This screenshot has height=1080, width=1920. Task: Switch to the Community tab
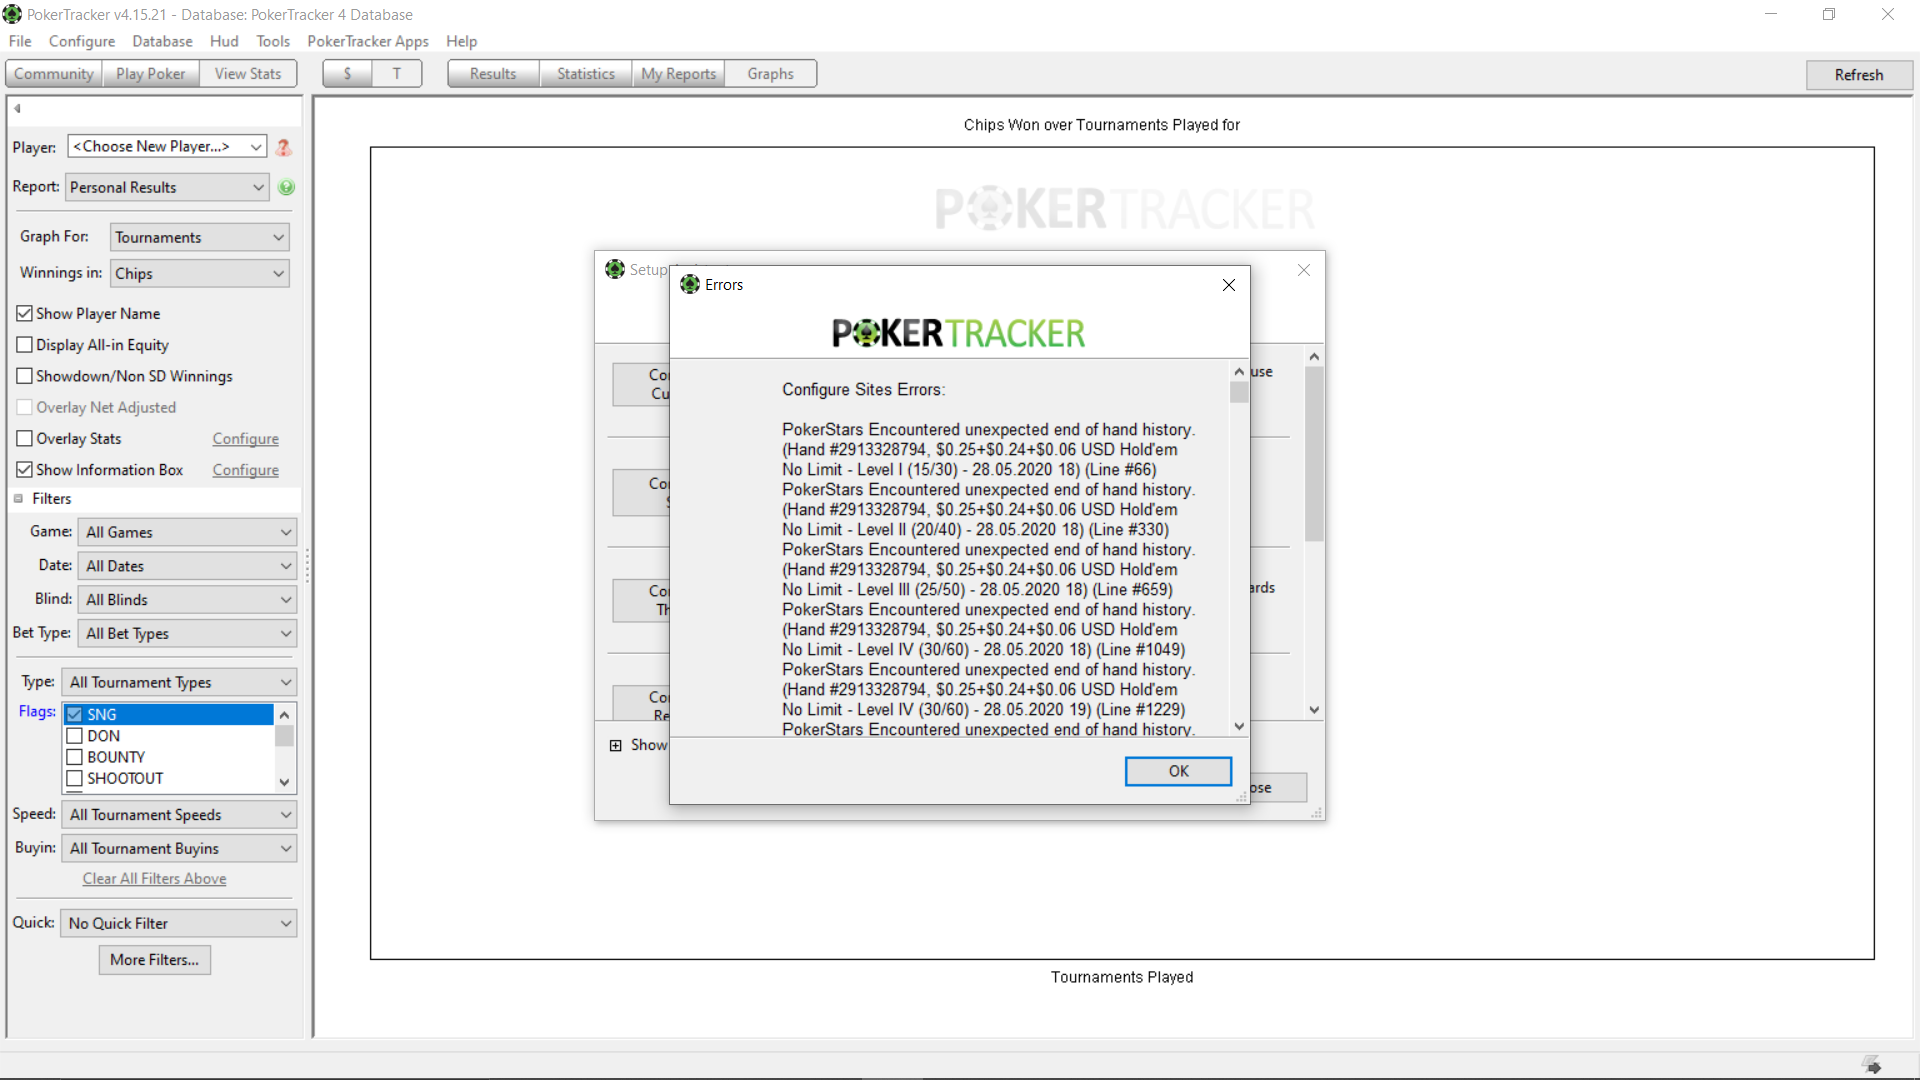[x=54, y=74]
